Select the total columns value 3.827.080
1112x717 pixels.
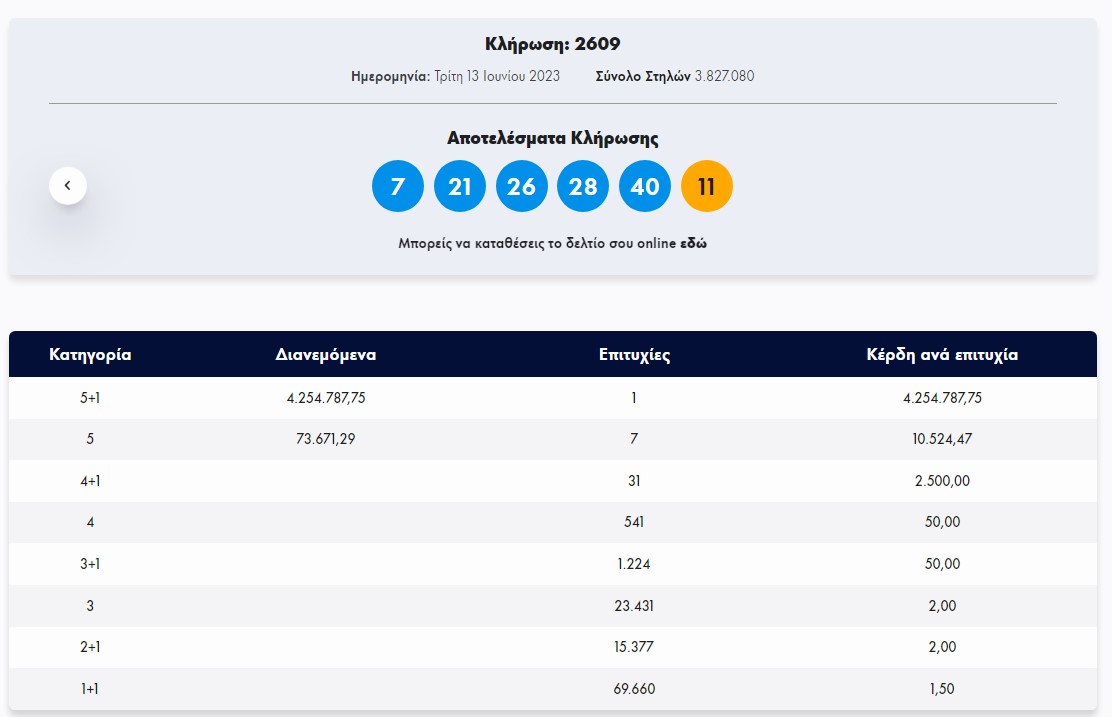coord(724,76)
